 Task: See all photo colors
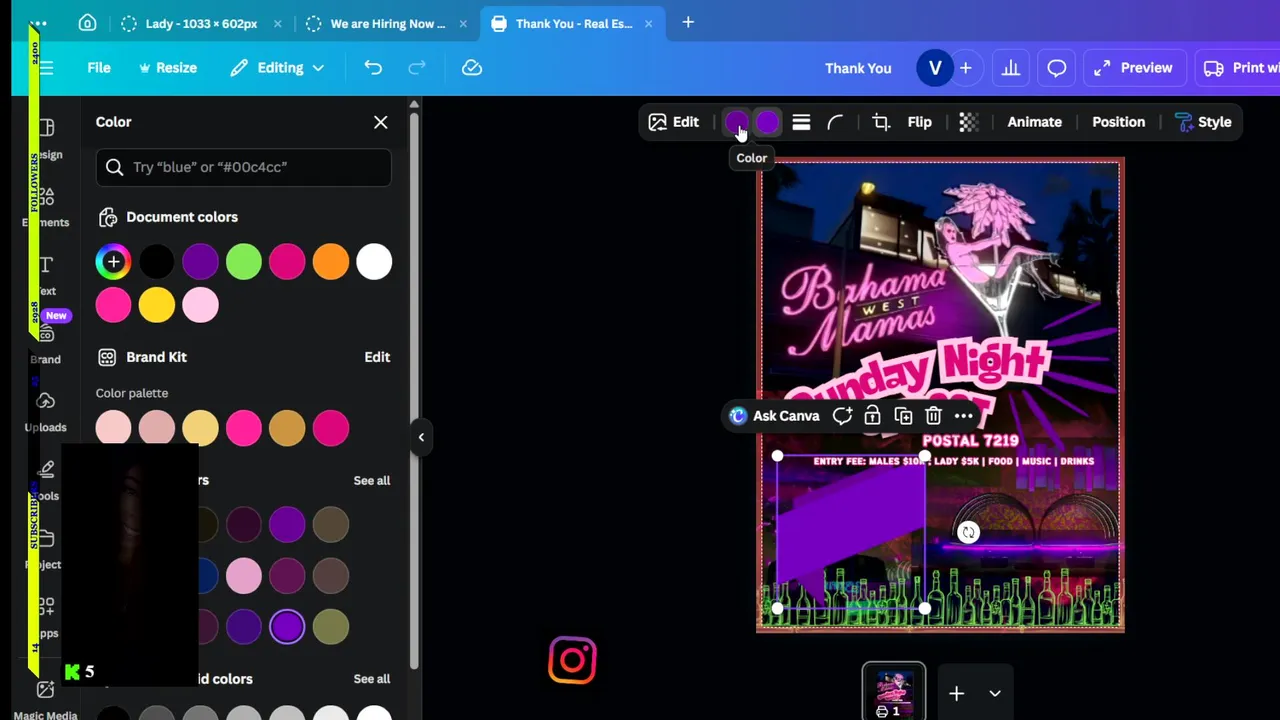tap(372, 481)
